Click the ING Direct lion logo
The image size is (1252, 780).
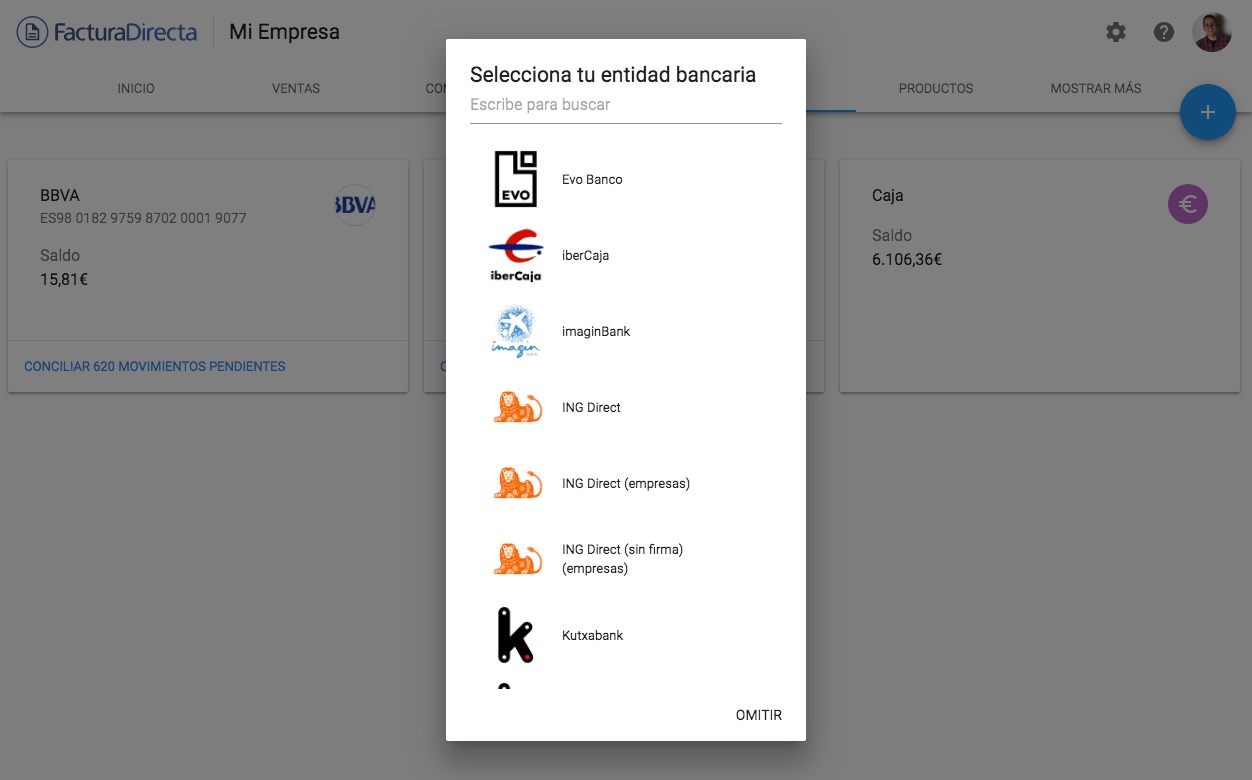(x=517, y=408)
